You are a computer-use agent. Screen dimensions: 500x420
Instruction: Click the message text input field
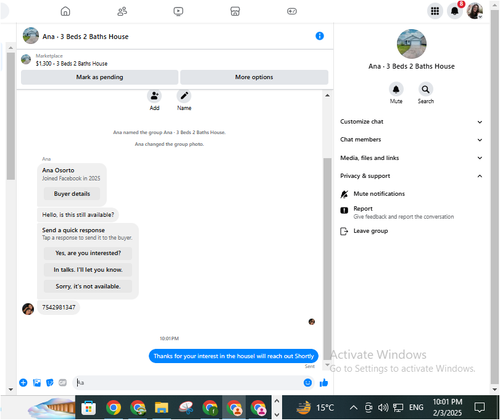point(188,383)
